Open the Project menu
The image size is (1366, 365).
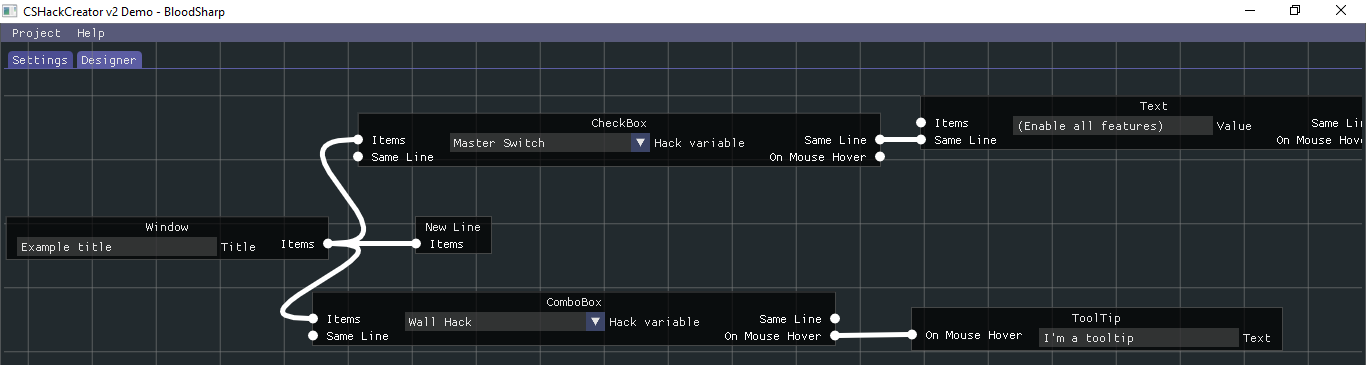tap(36, 33)
